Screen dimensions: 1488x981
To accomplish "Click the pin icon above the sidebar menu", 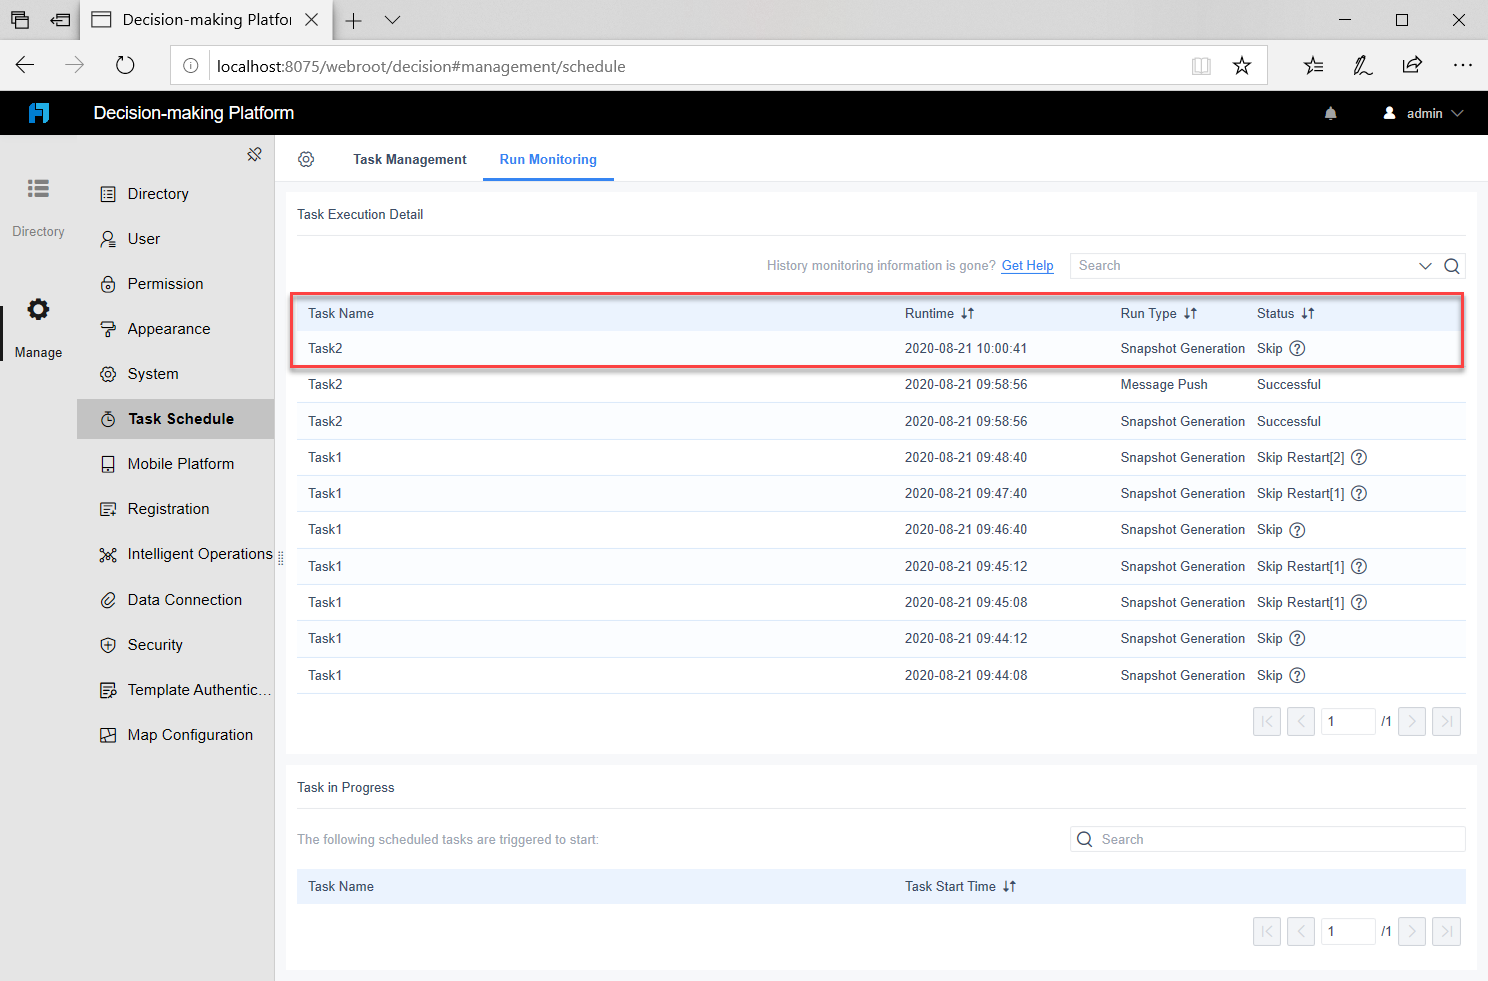I will [254, 154].
